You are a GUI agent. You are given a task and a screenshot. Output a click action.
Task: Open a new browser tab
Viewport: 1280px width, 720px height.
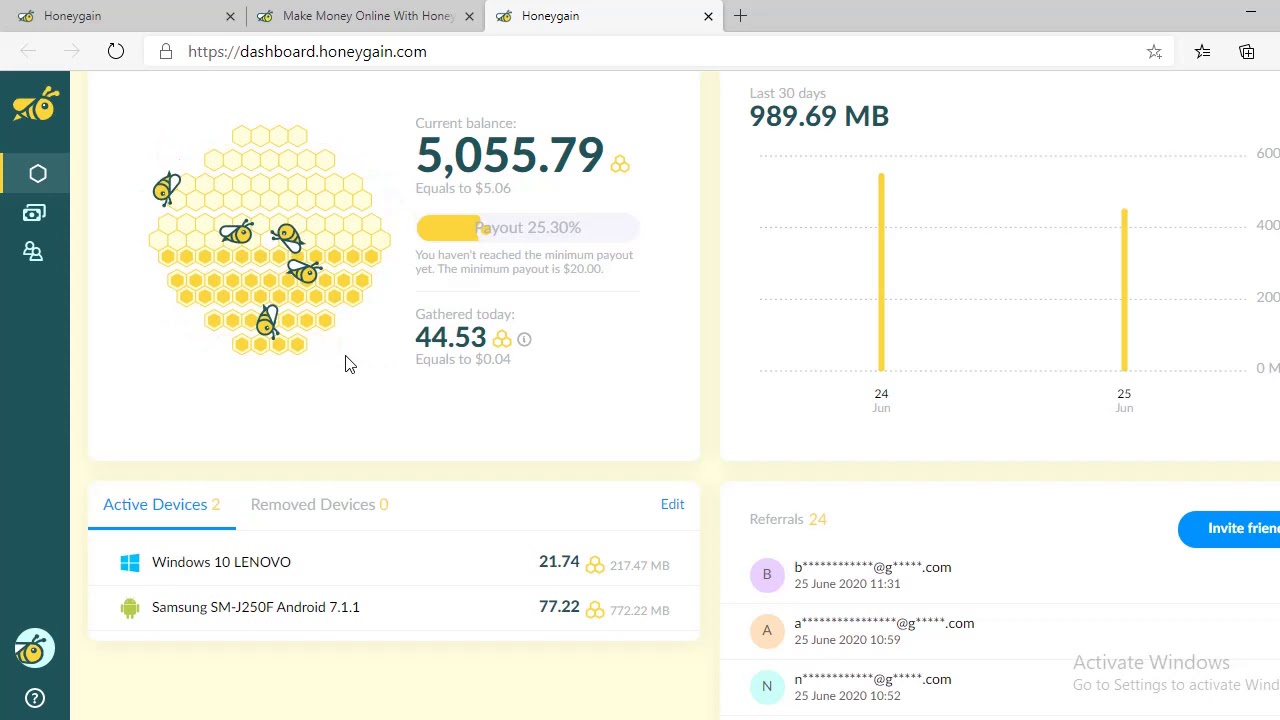coord(740,16)
